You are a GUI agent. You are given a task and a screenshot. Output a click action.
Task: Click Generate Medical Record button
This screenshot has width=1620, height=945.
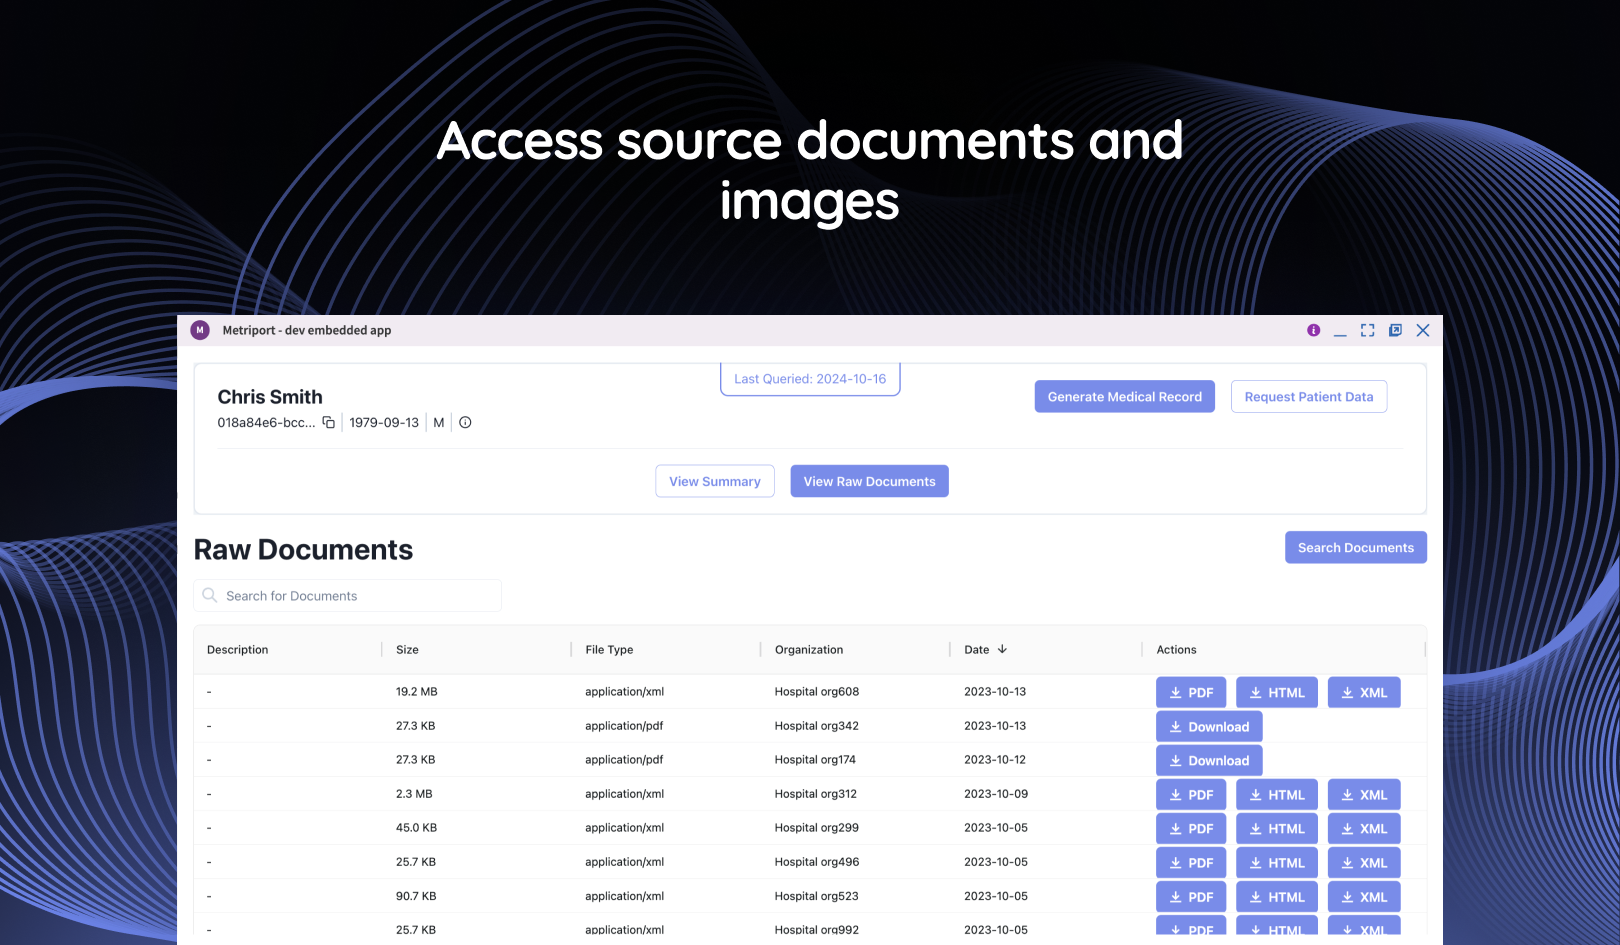point(1125,396)
